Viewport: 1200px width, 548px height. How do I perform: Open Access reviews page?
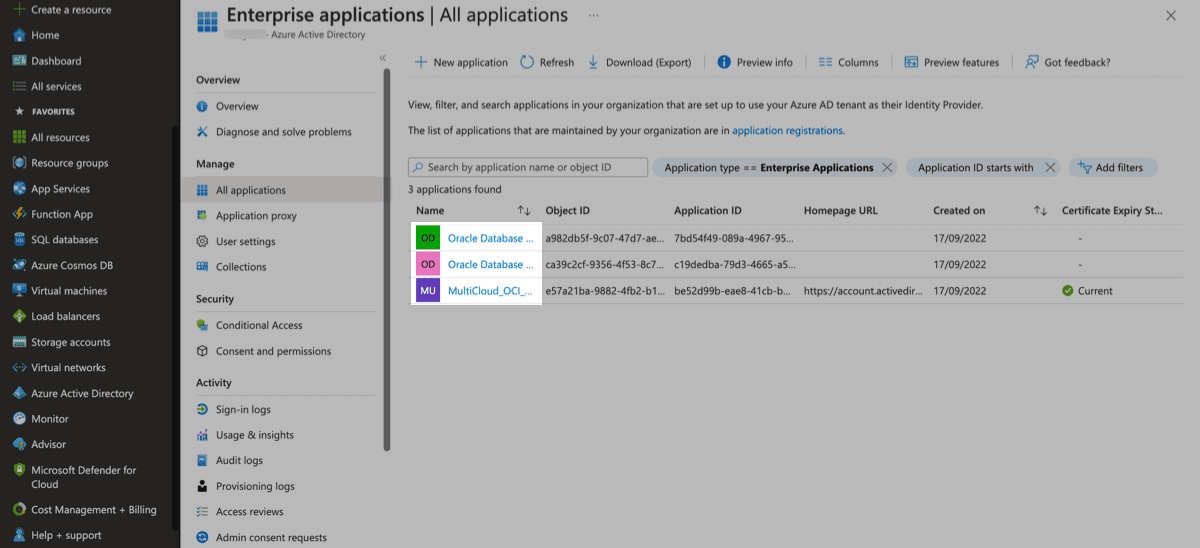250,512
